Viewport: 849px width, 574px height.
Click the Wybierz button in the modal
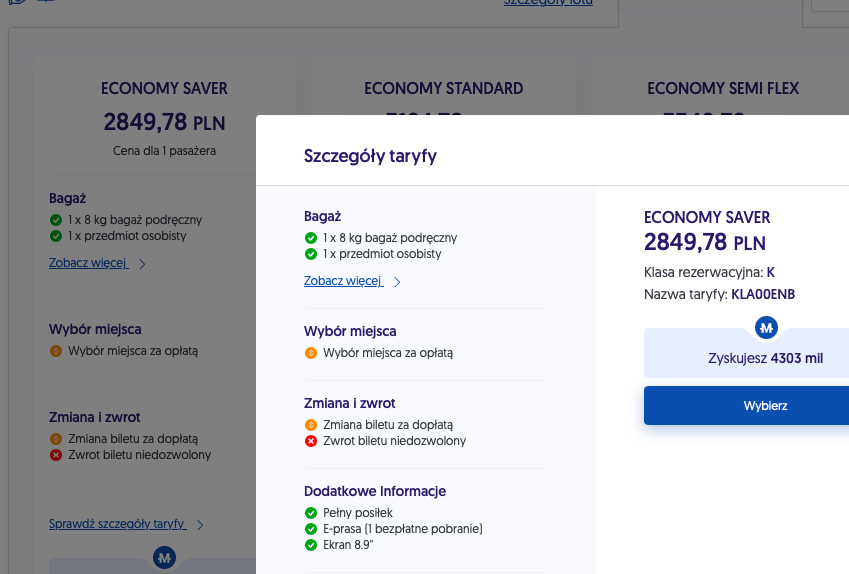765,406
